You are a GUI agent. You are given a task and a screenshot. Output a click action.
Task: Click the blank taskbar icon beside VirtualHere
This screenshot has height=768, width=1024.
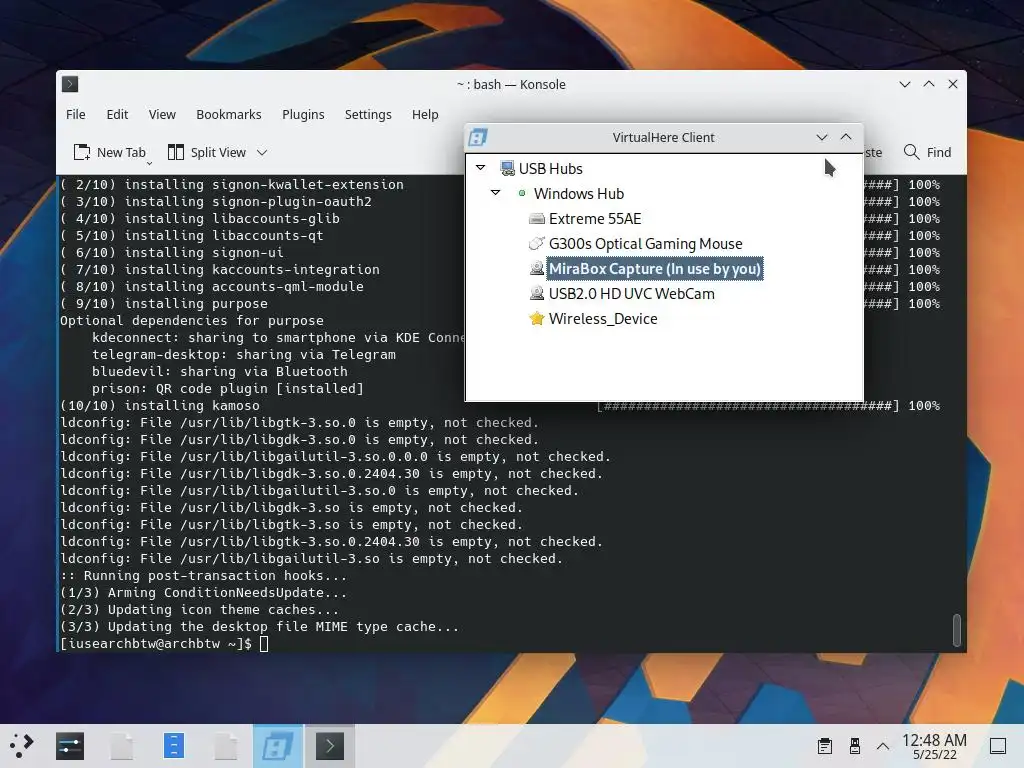pos(225,746)
